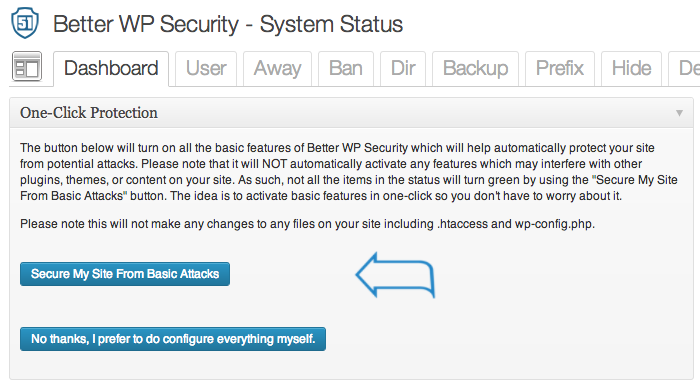Viewport: 700px width, 390px height.
Task: Select the Prefix tab
Action: [560, 68]
